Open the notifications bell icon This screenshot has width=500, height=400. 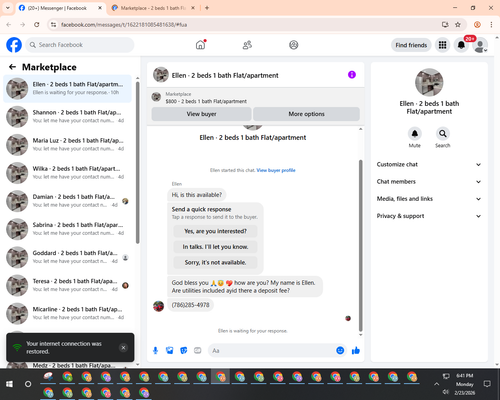click(461, 45)
